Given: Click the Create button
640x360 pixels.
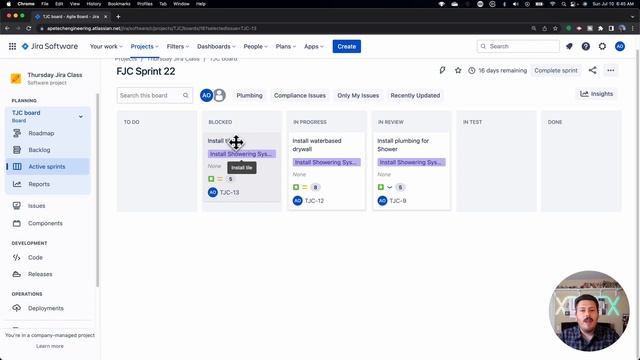Looking at the screenshot, I should [x=347, y=47].
